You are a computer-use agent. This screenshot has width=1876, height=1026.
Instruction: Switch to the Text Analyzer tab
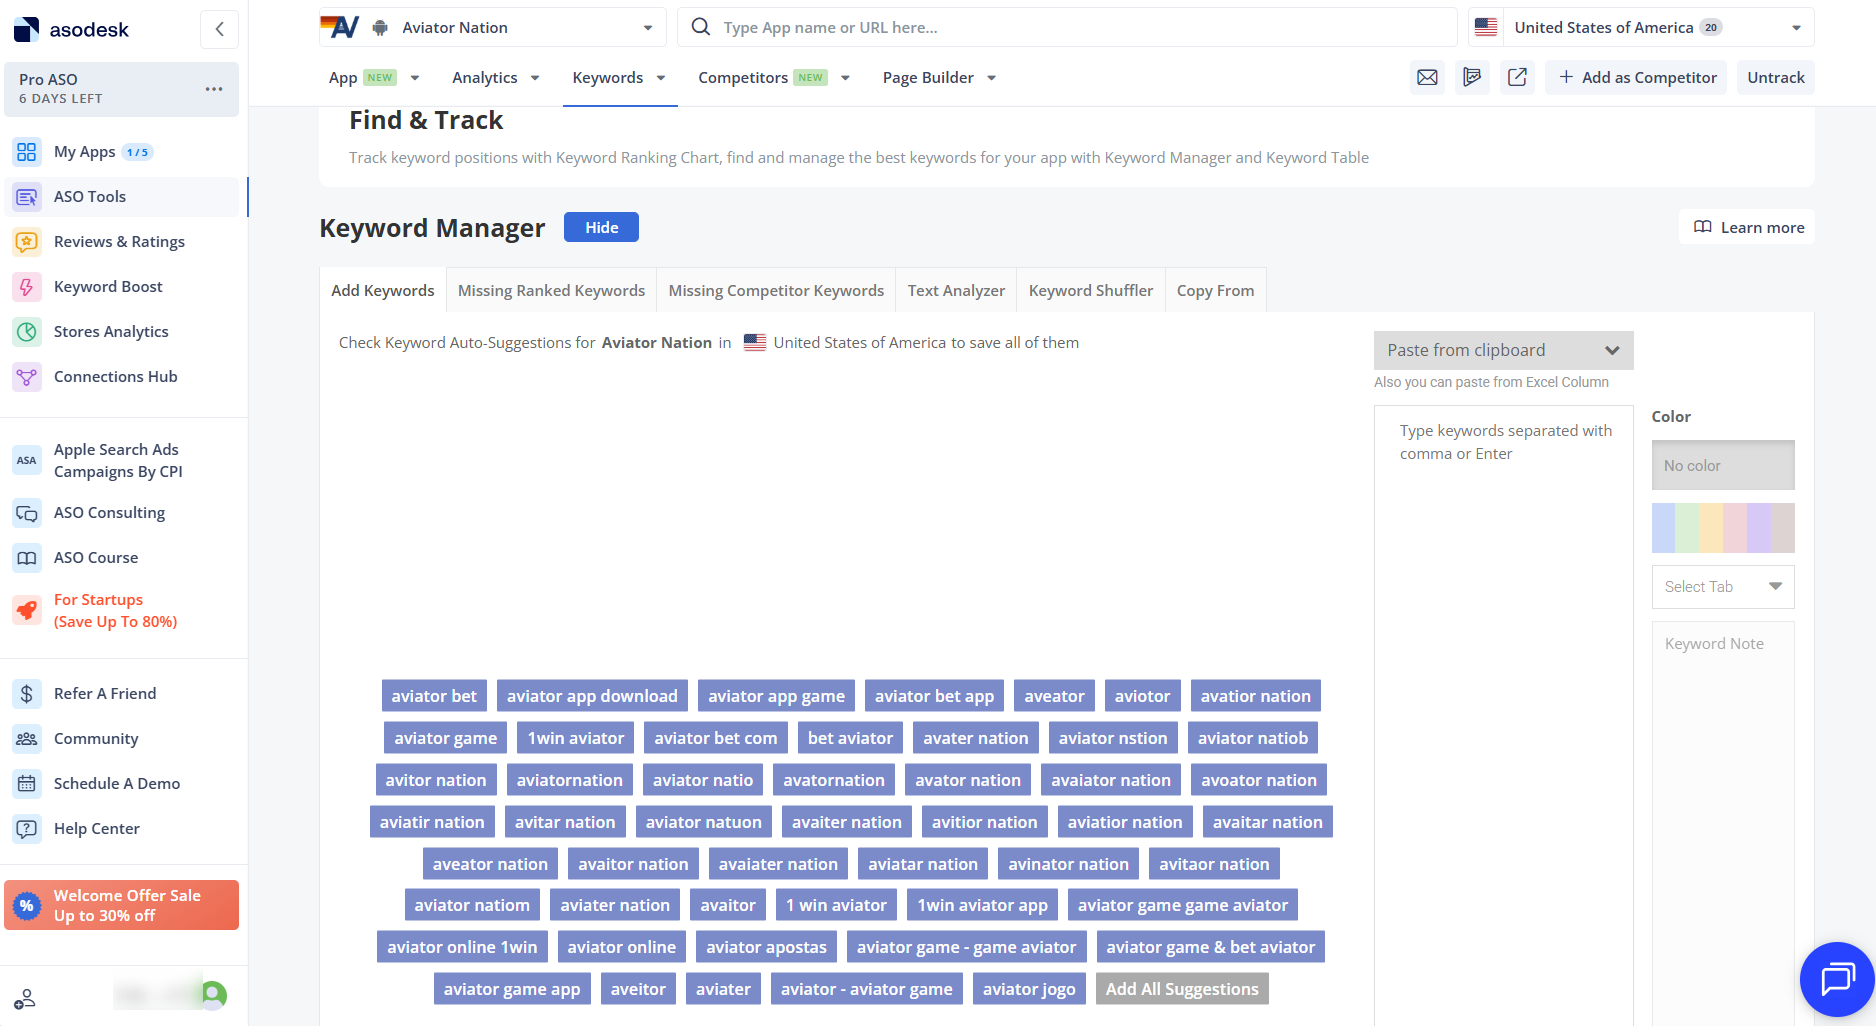point(956,291)
